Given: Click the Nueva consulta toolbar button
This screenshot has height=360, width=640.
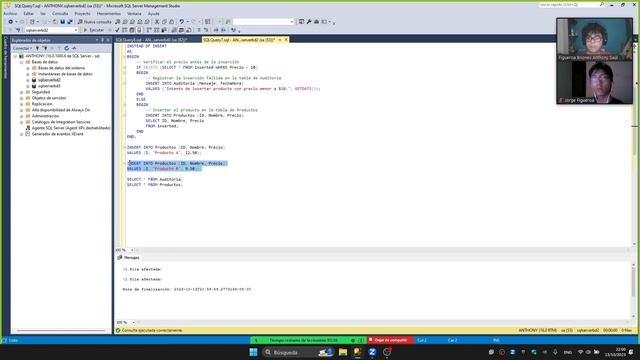Looking at the screenshot, I should 94,22.
